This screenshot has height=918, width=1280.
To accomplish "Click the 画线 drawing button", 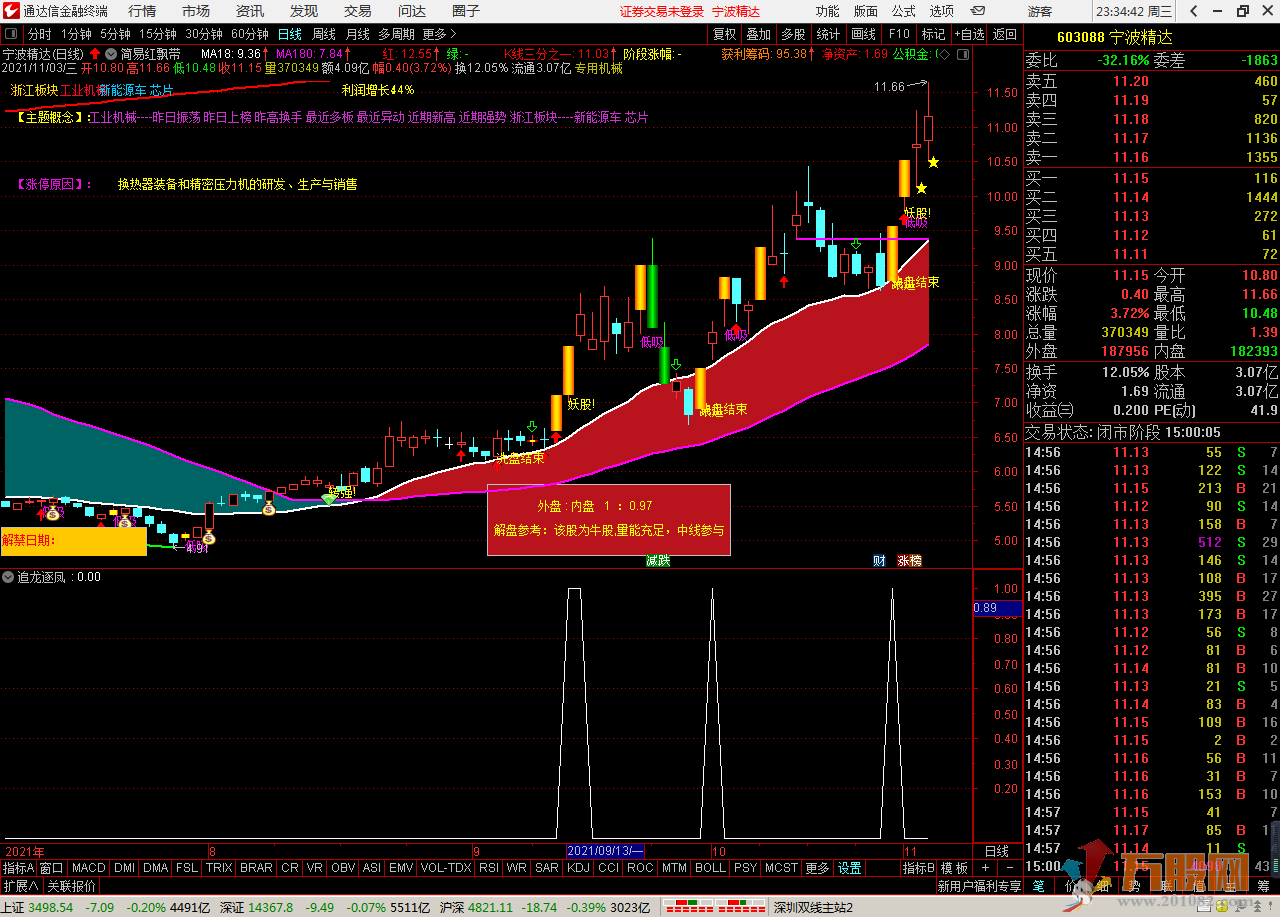I will [x=863, y=34].
